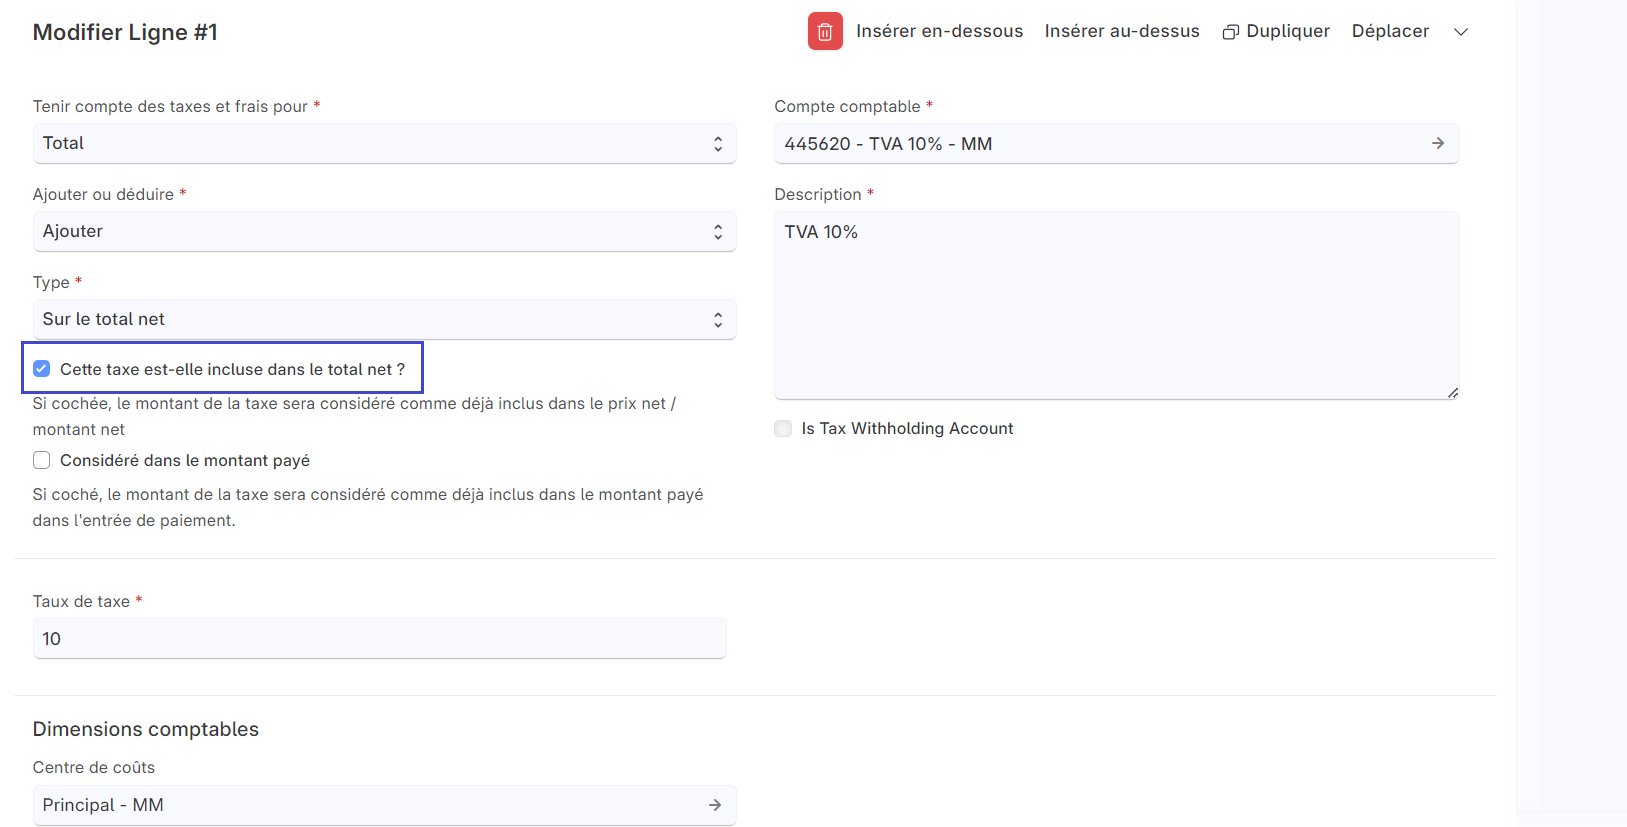
Task: Click 'Insérer au-dessus' action
Action: click(1121, 32)
